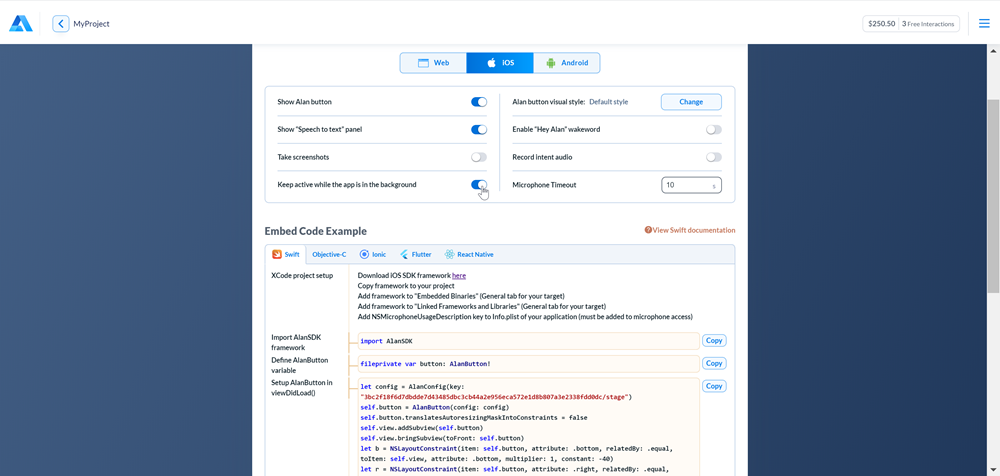Screen dimensions: 1000x476
Task: Open View Swift documentation link
Action: tap(690, 230)
